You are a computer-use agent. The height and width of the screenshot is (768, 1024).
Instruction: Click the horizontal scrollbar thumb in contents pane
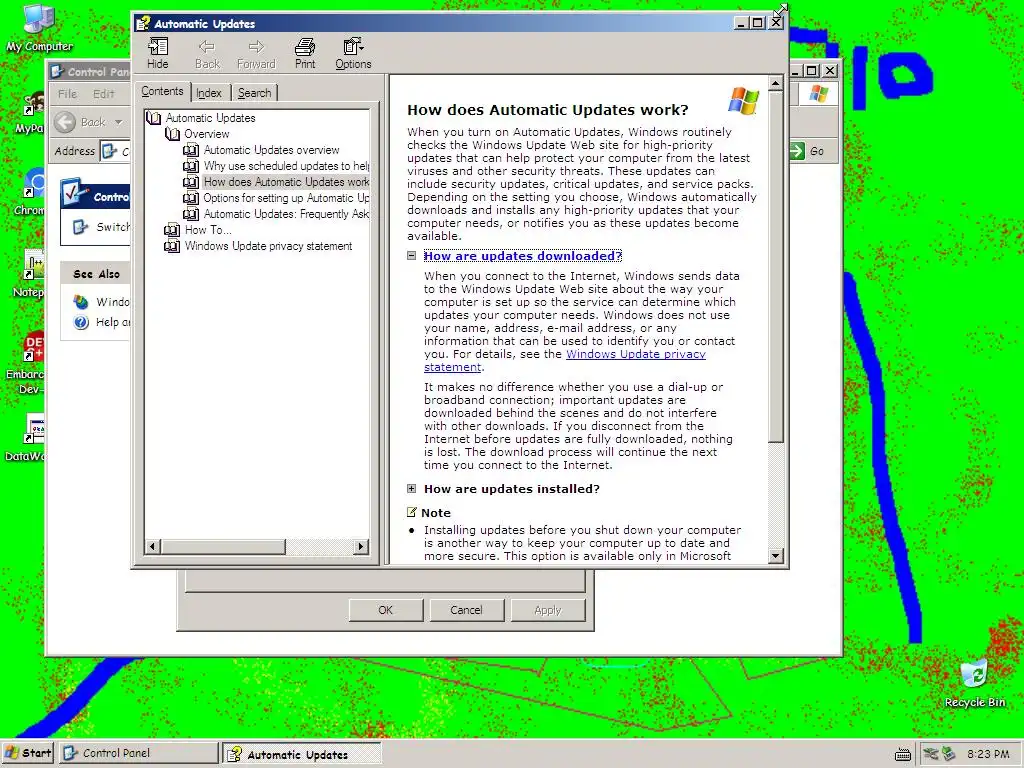(223, 547)
